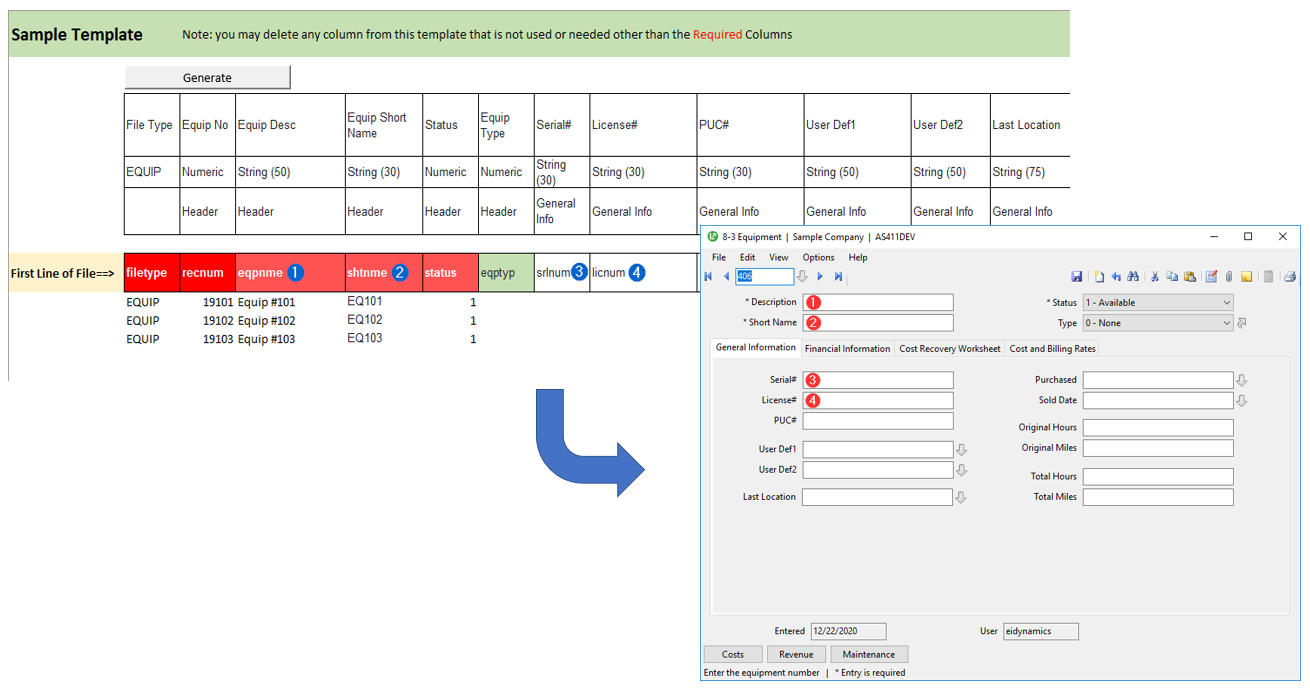Click the binoculars Find icon

coord(1134,277)
